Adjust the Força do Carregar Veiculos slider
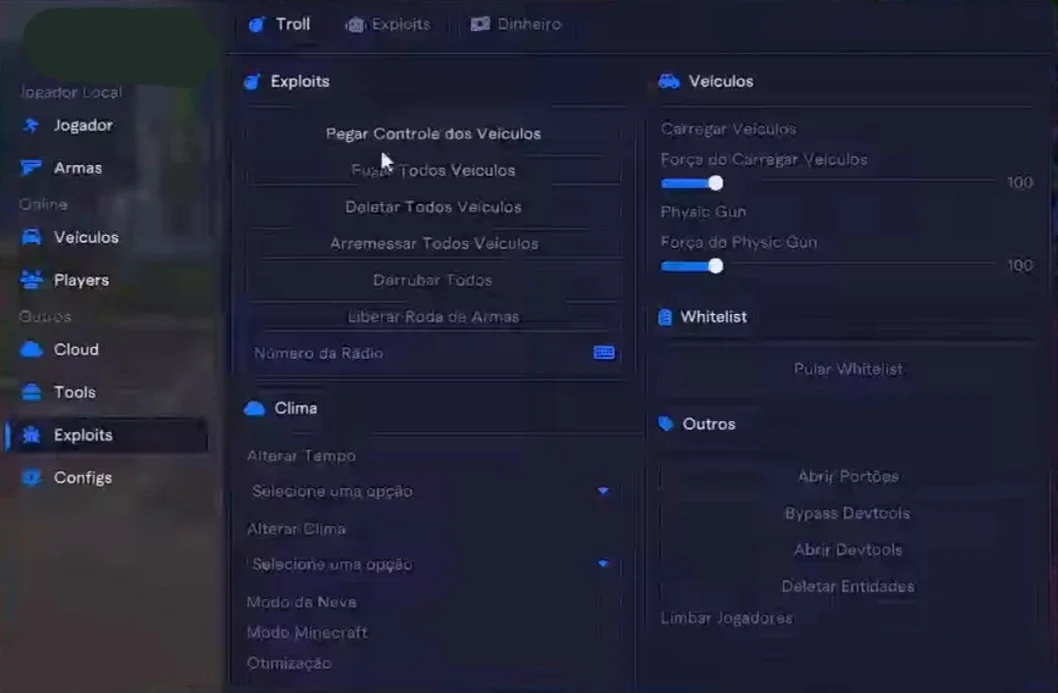This screenshot has height=693, width=1058. point(827,183)
